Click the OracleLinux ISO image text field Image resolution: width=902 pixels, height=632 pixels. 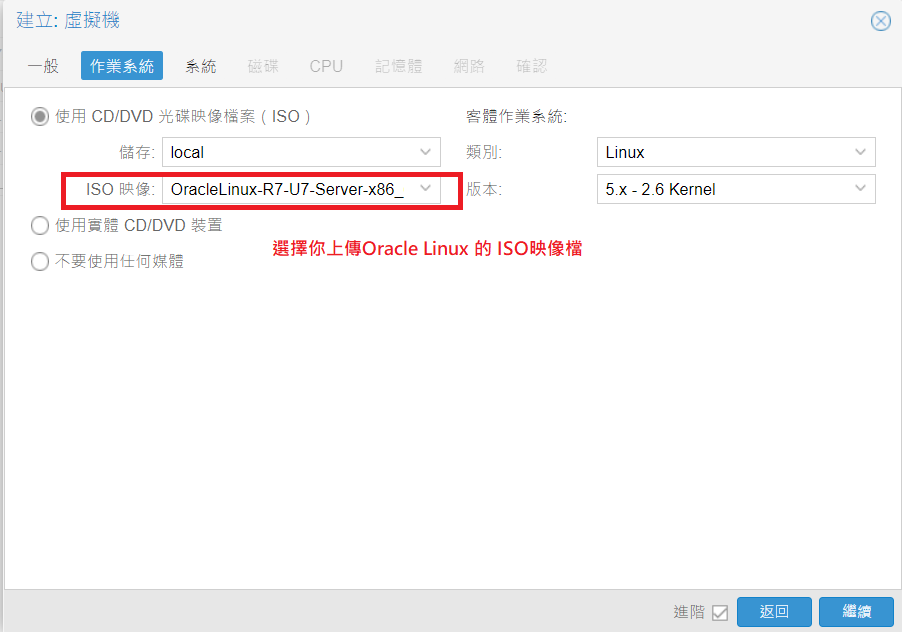[x=287, y=189]
